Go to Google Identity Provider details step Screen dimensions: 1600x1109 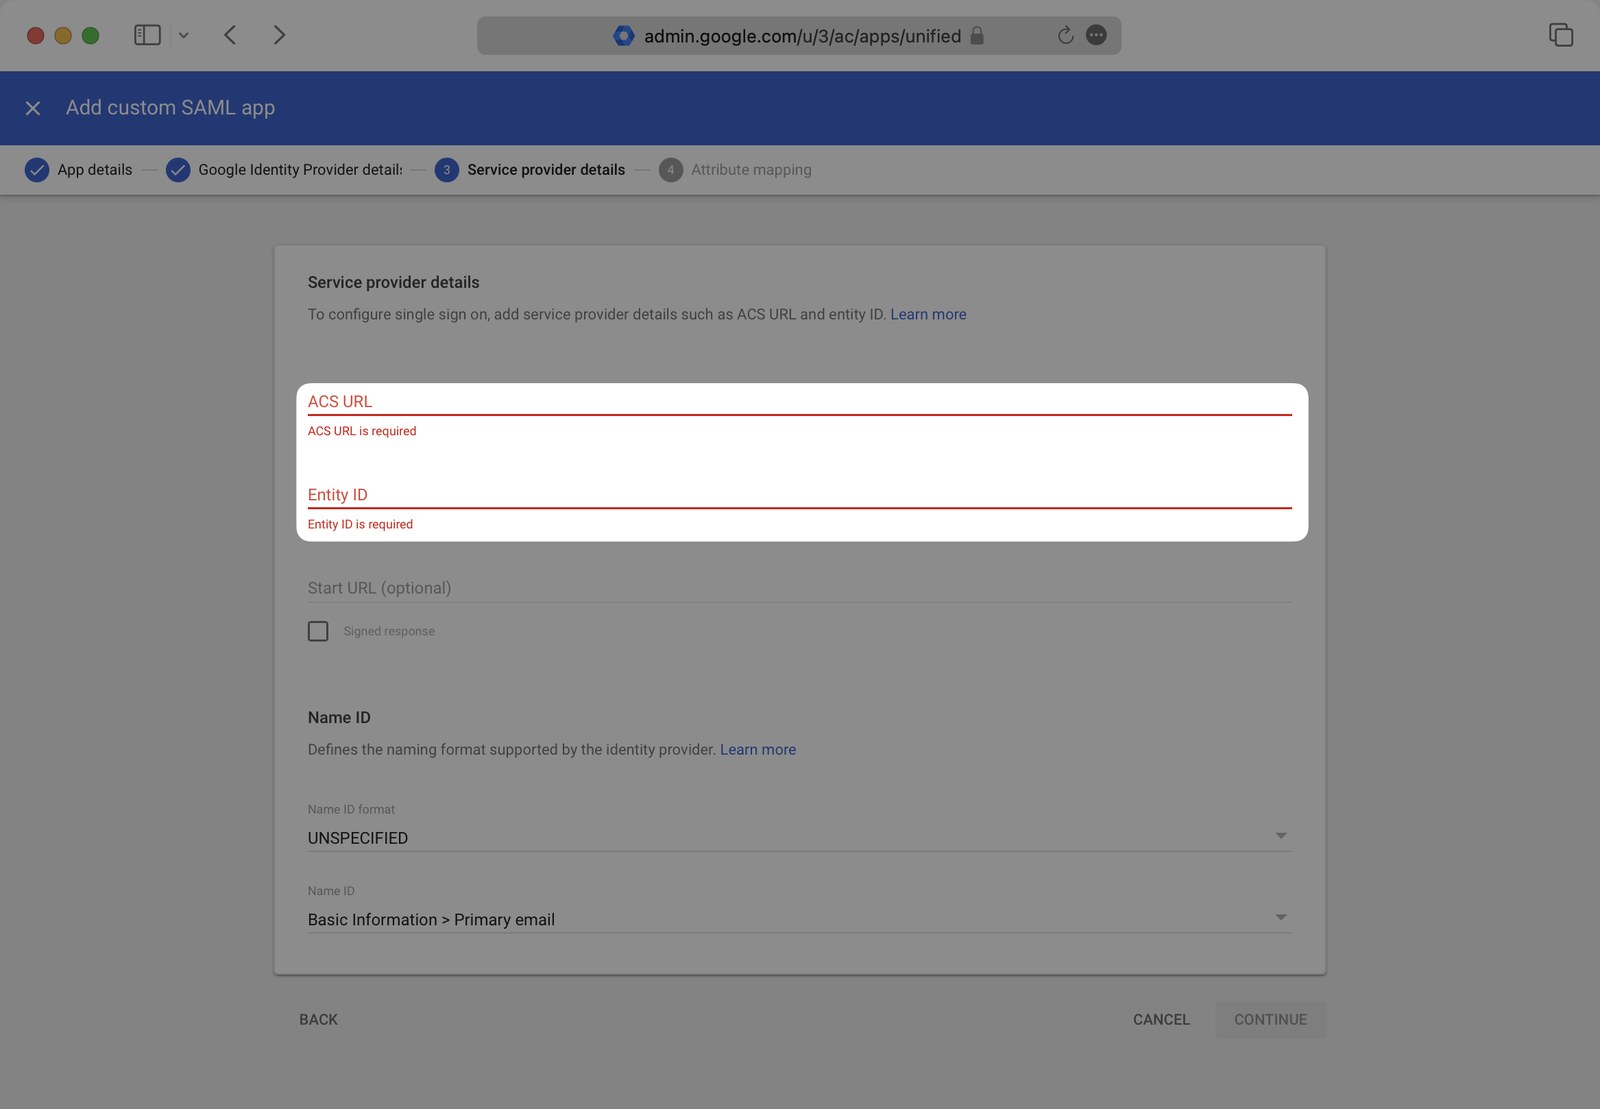click(x=284, y=170)
